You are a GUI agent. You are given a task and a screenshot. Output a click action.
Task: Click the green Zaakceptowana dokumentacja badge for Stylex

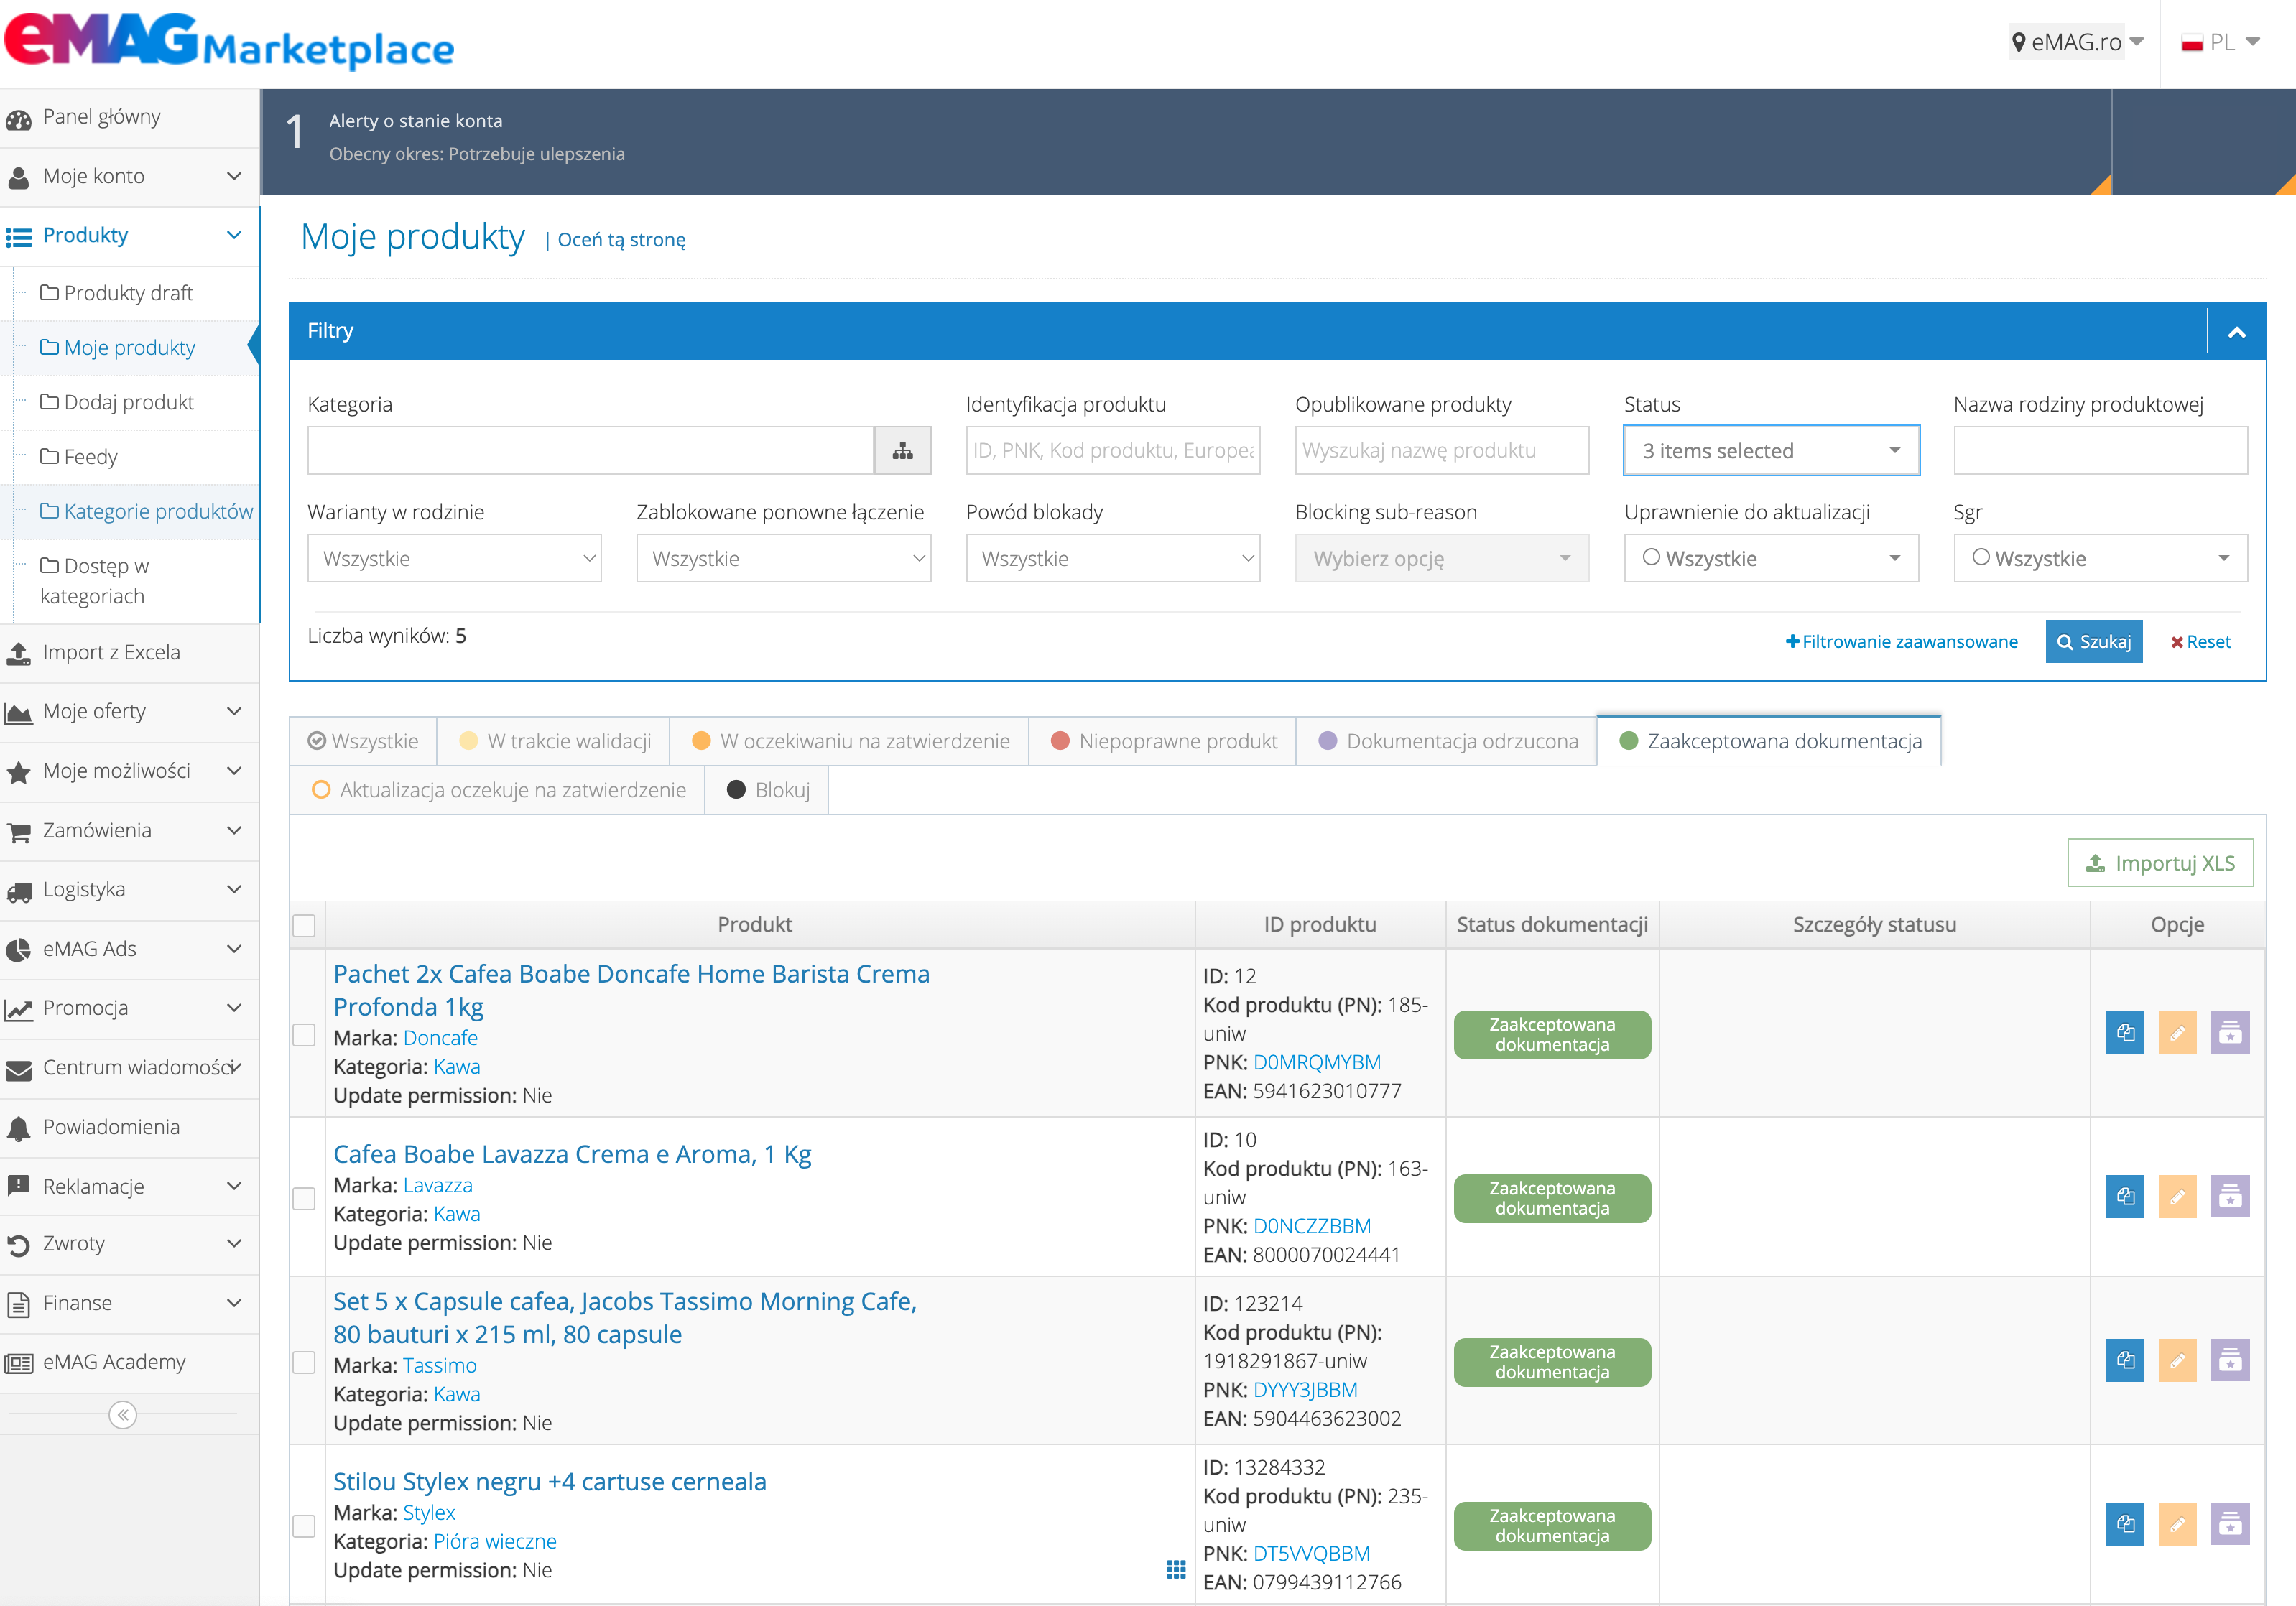point(1552,1526)
